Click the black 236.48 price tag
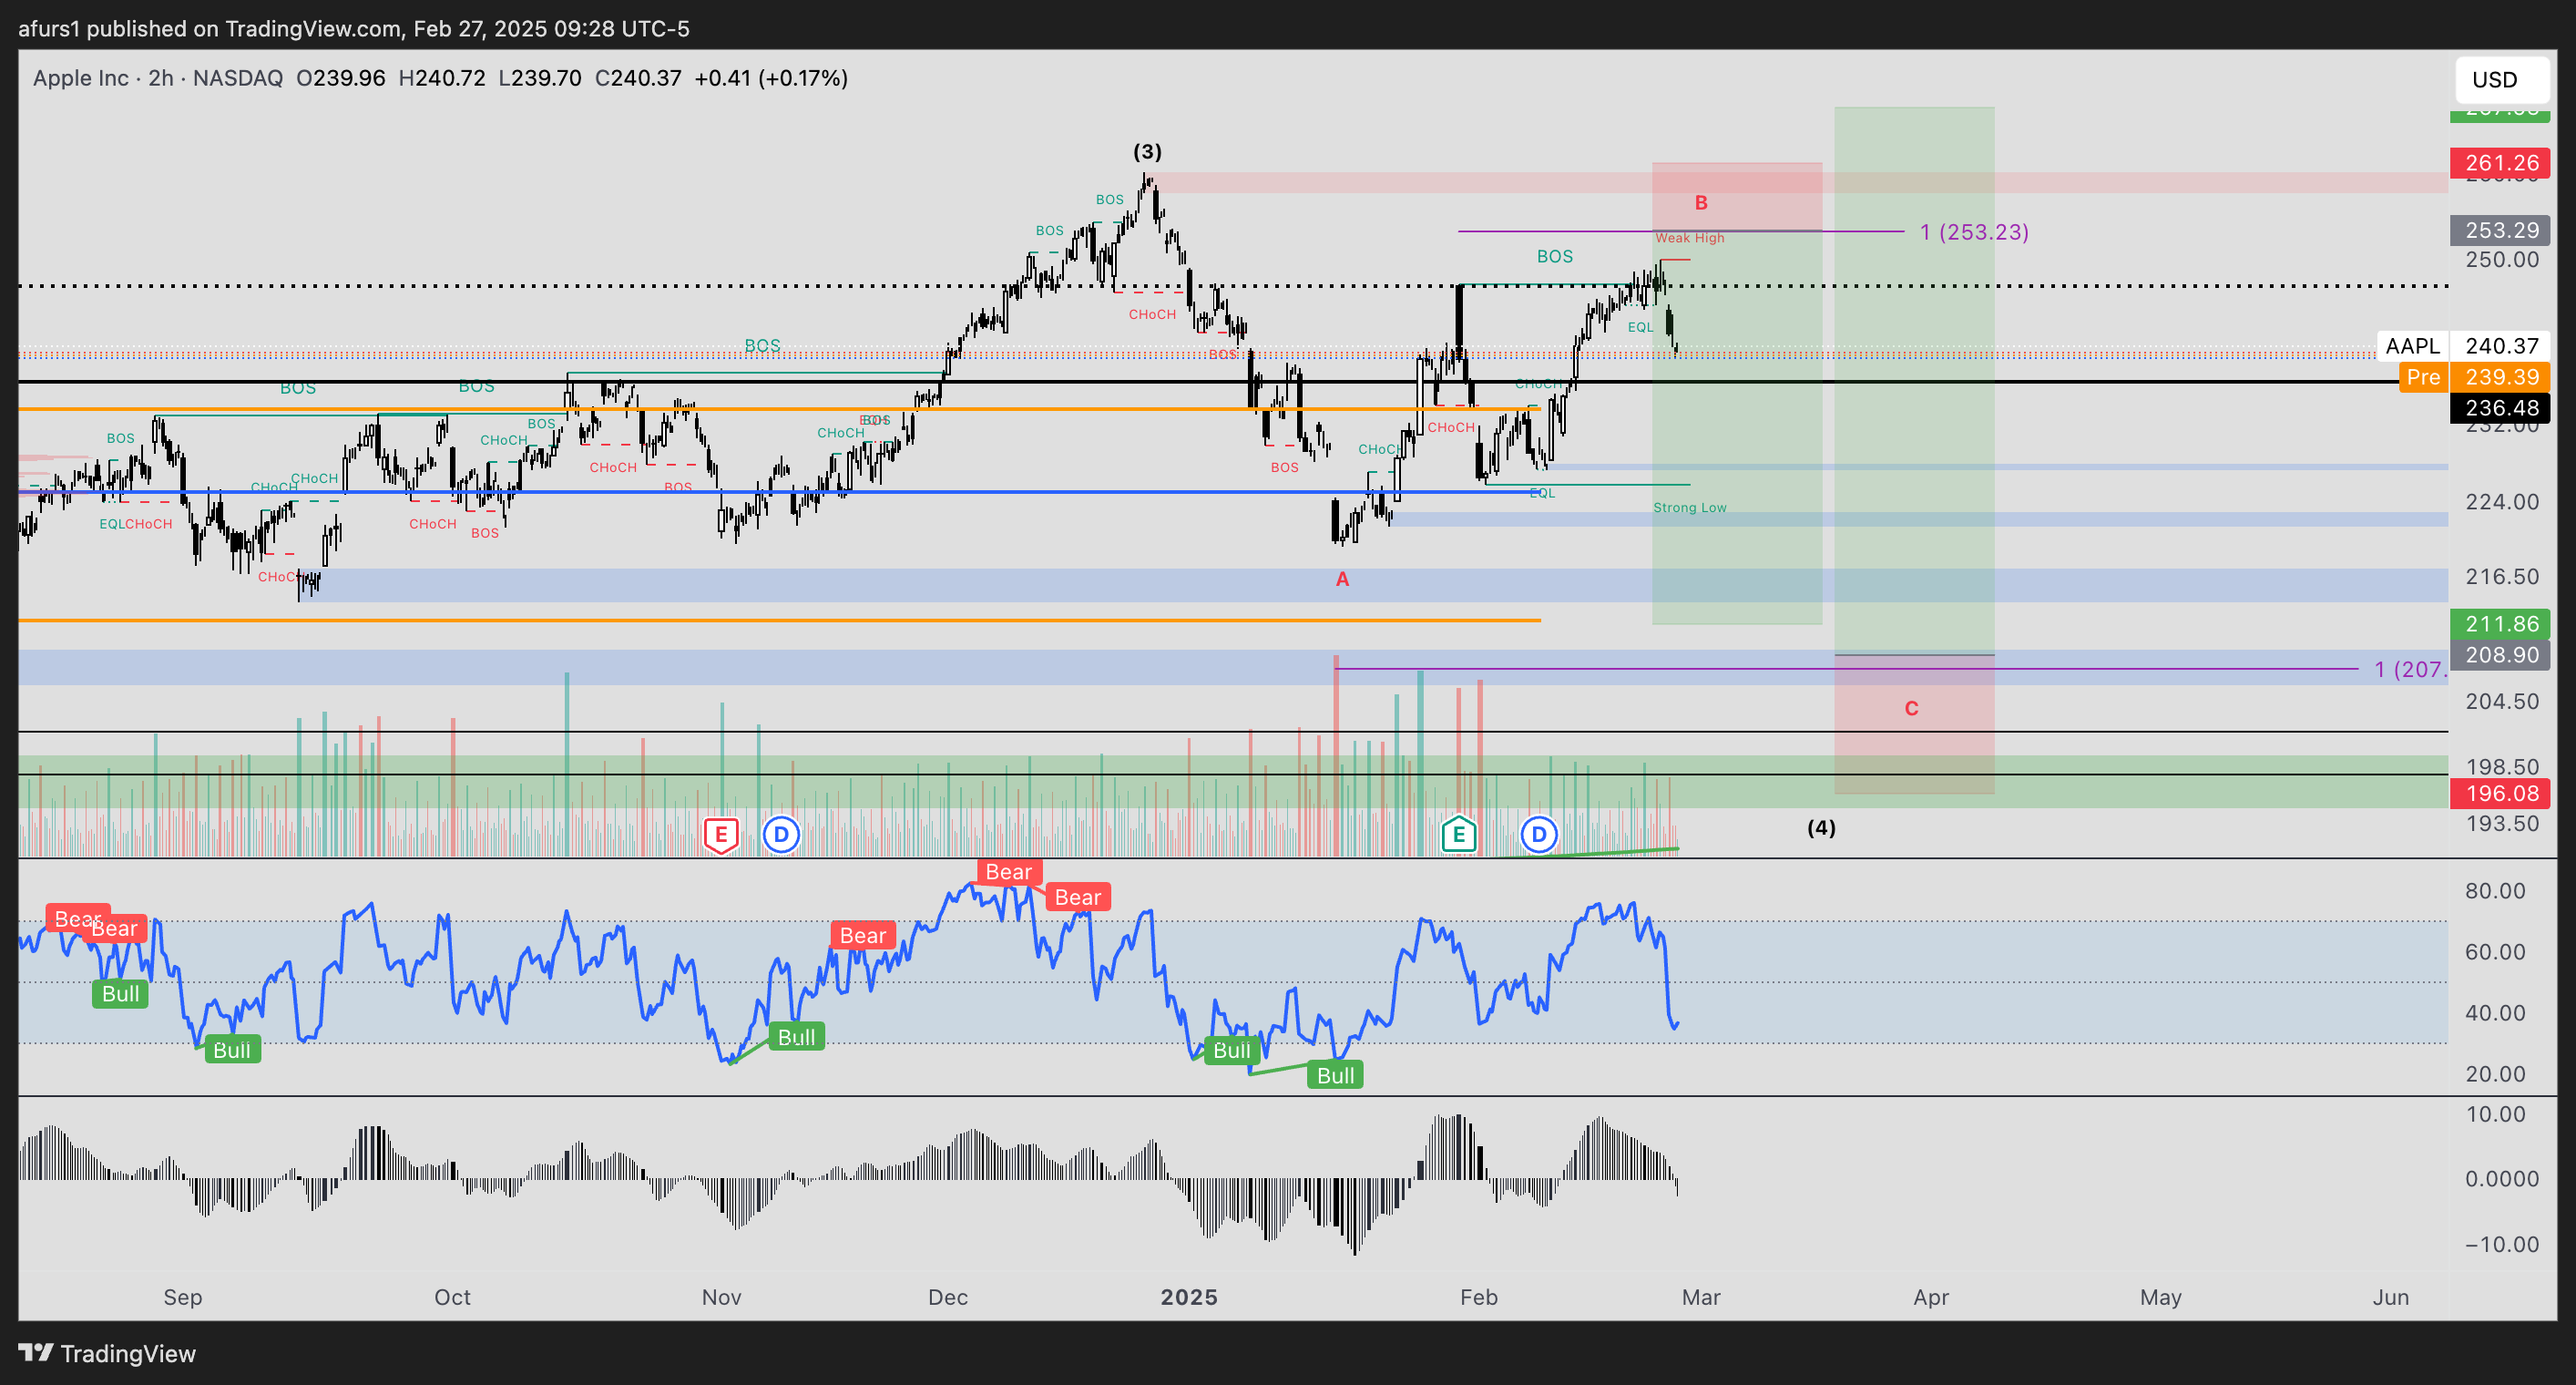2576x1385 pixels. 2500,408
